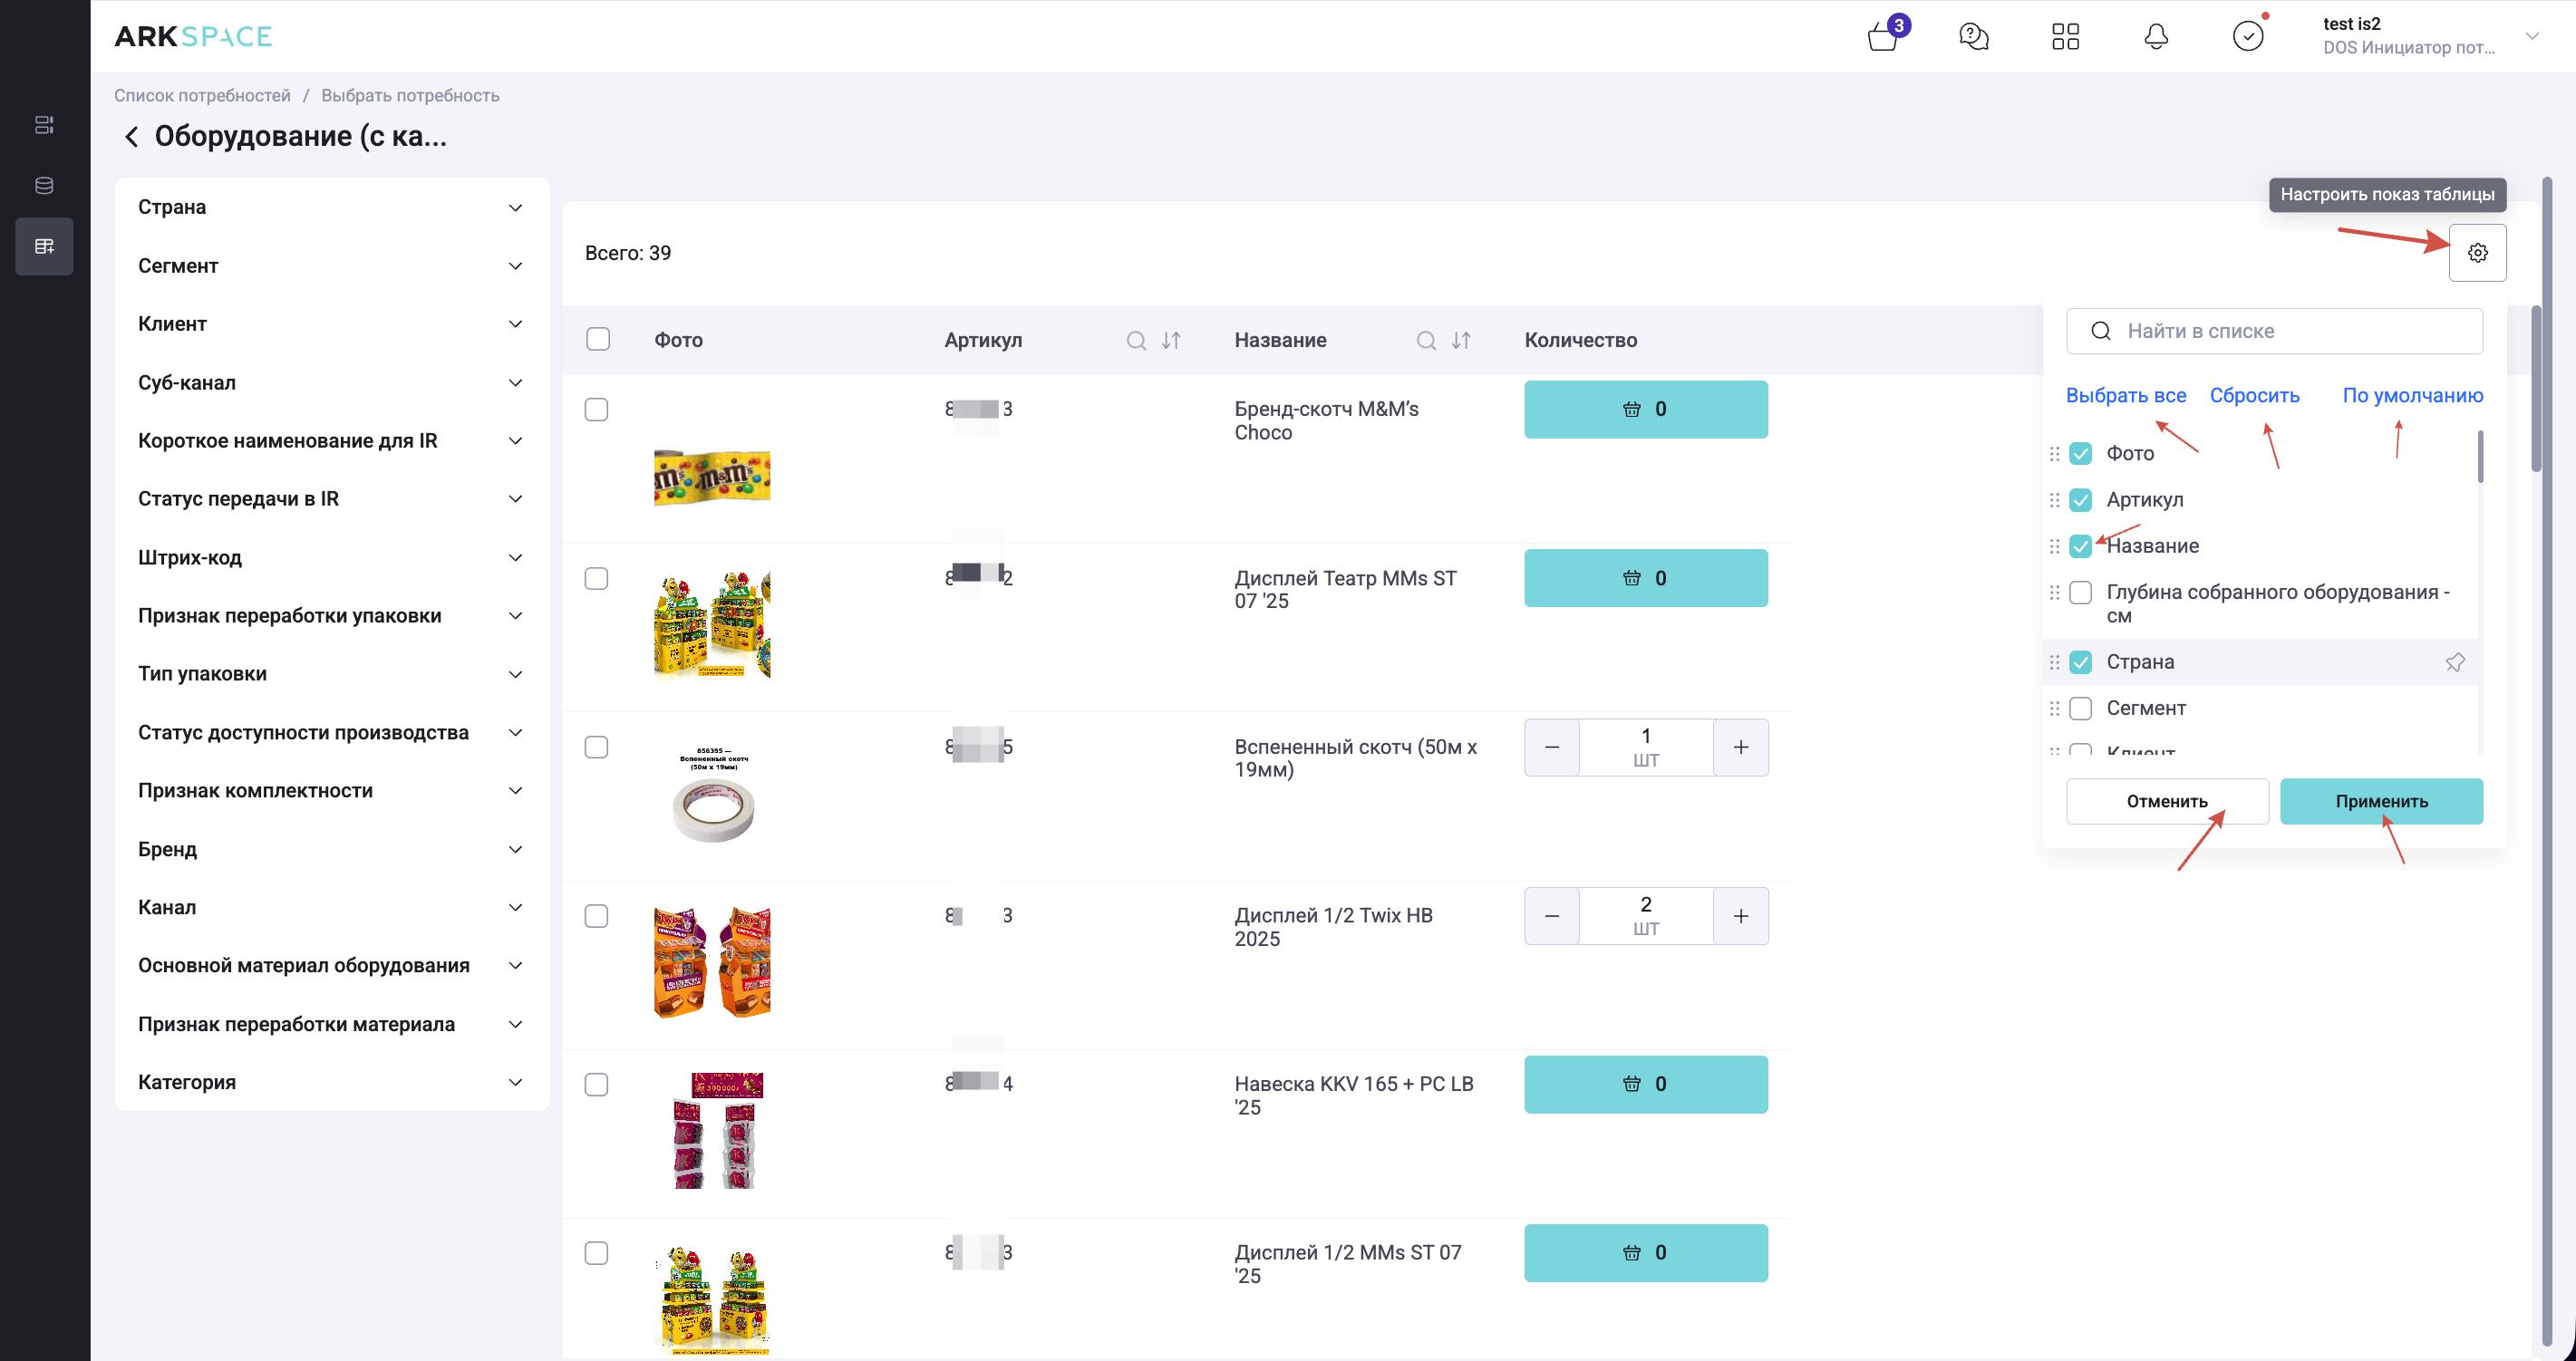This screenshot has height=1361, width=2576.
Task: Go to Список потребностей breadcrumb
Action: [202, 96]
